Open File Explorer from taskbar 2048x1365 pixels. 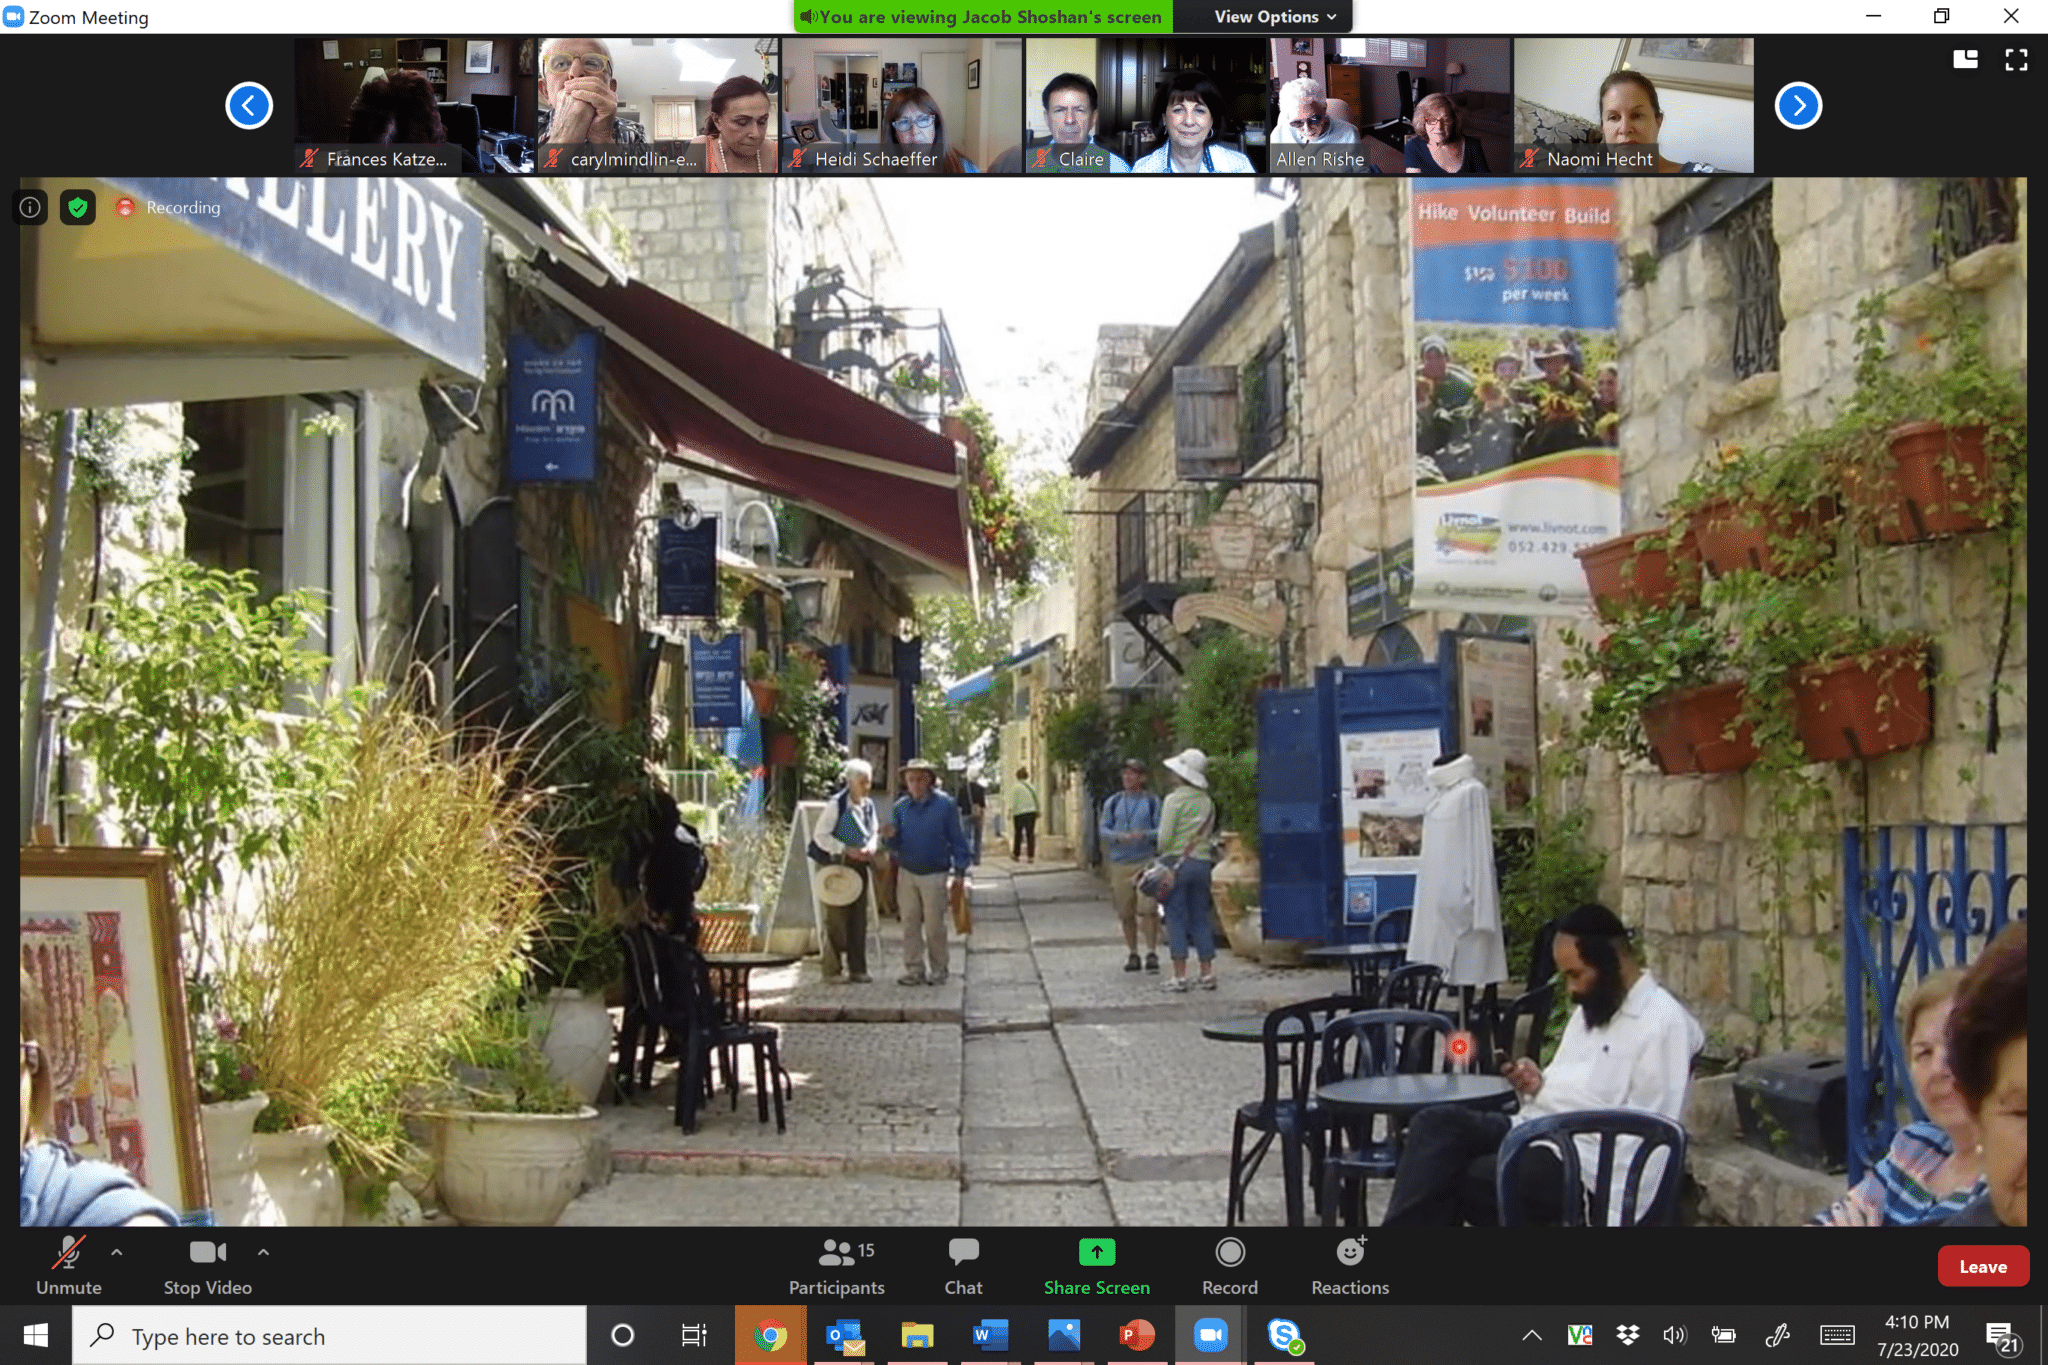[917, 1335]
